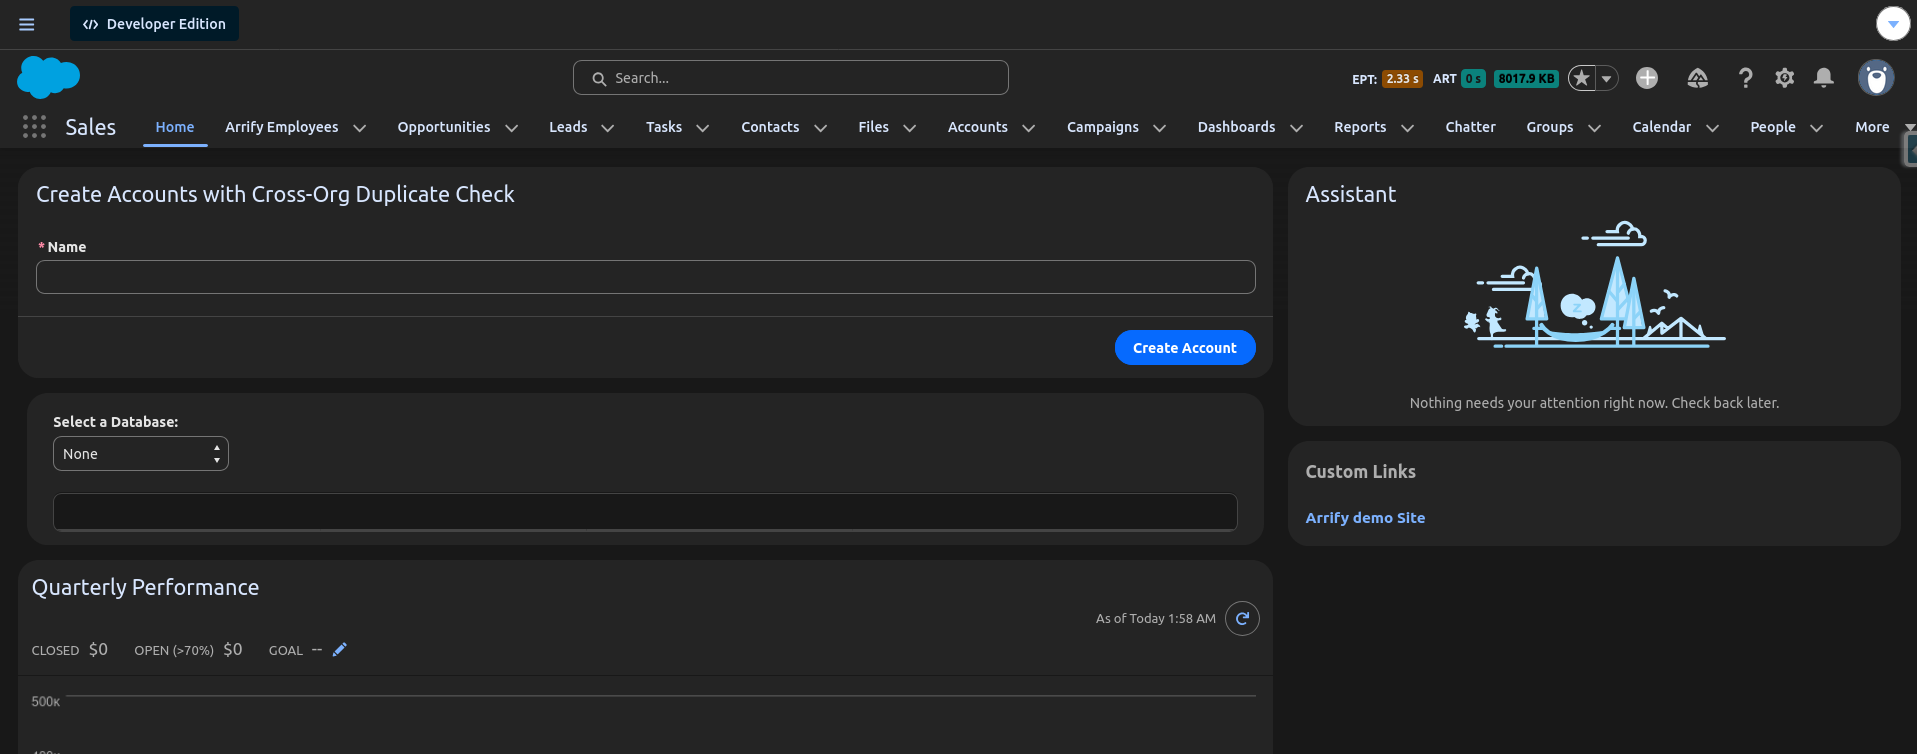Open the user profile avatar
The image size is (1917, 754).
tap(1876, 78)
